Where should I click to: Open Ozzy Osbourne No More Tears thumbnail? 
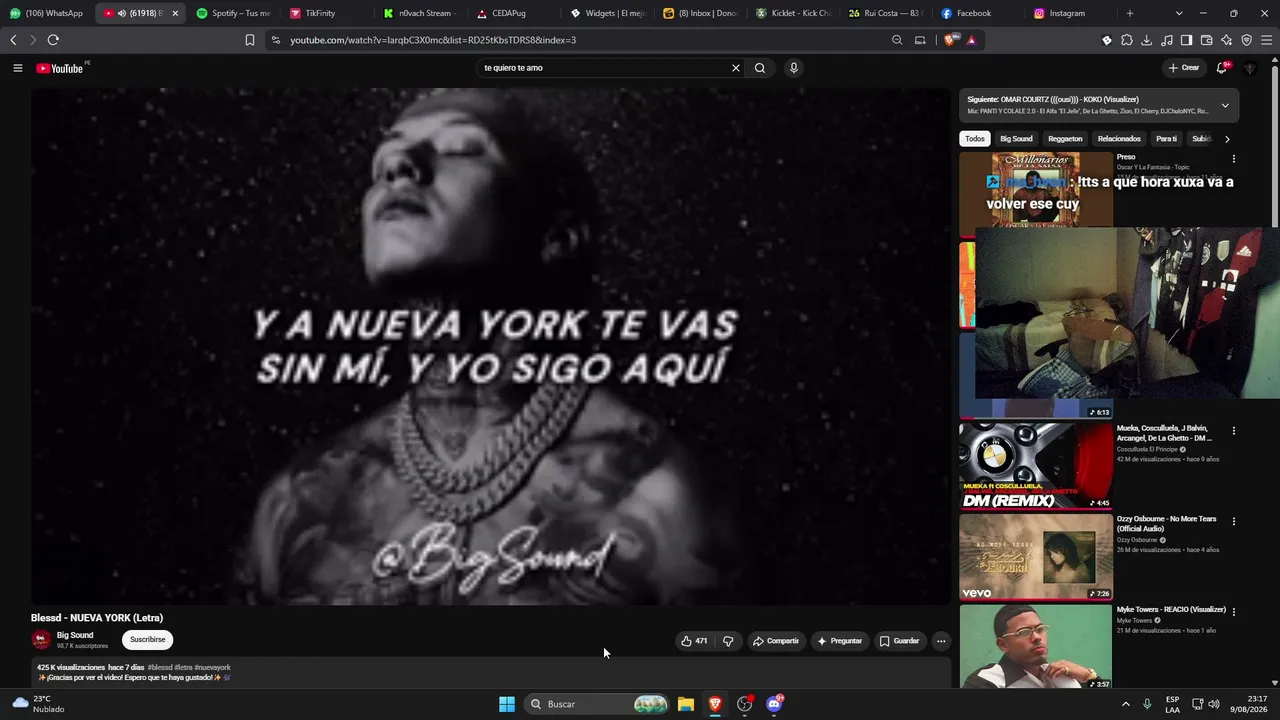click(1036, 557)
